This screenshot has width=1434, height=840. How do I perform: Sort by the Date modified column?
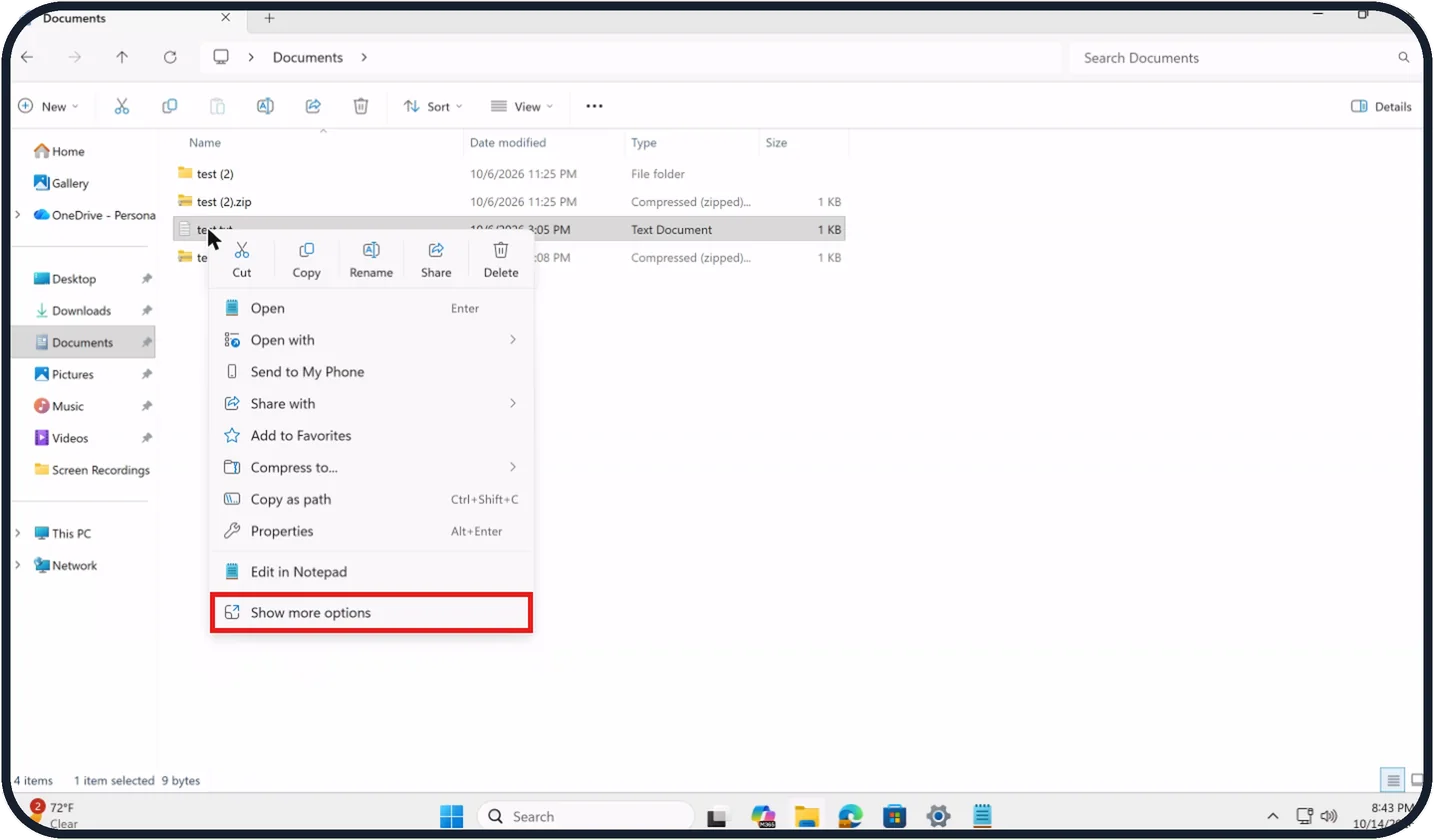(508, 143)
